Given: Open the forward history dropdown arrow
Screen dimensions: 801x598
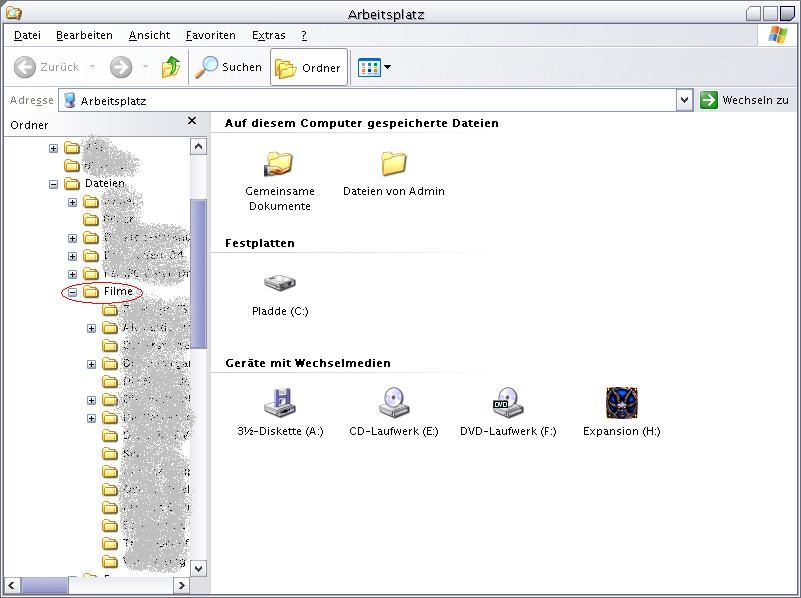Looking at the screenshot, I should click(x=145, y=67).
